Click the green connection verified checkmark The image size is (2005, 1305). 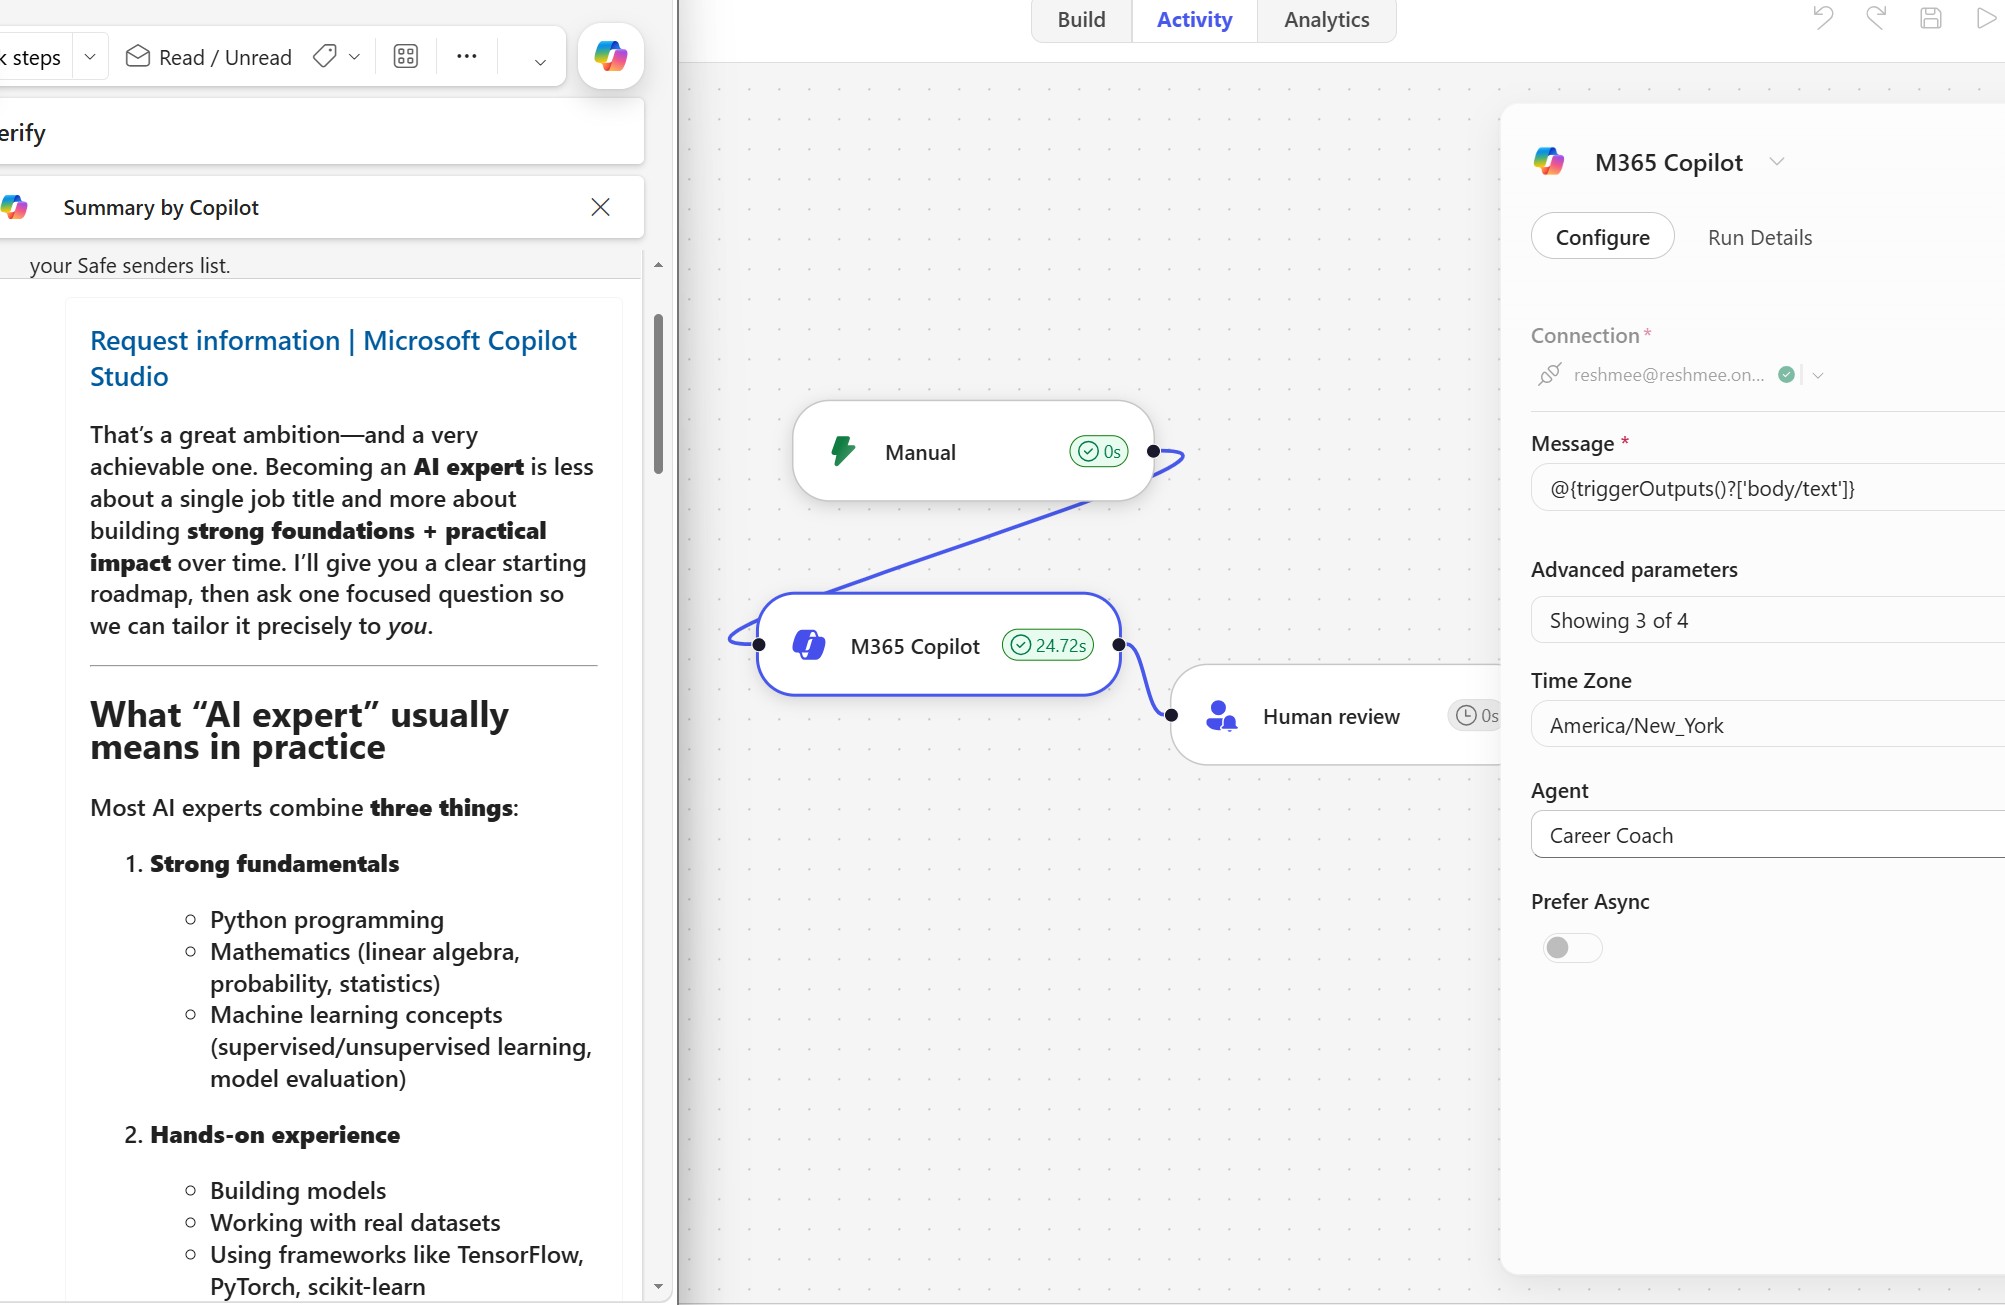(1786, 375)
